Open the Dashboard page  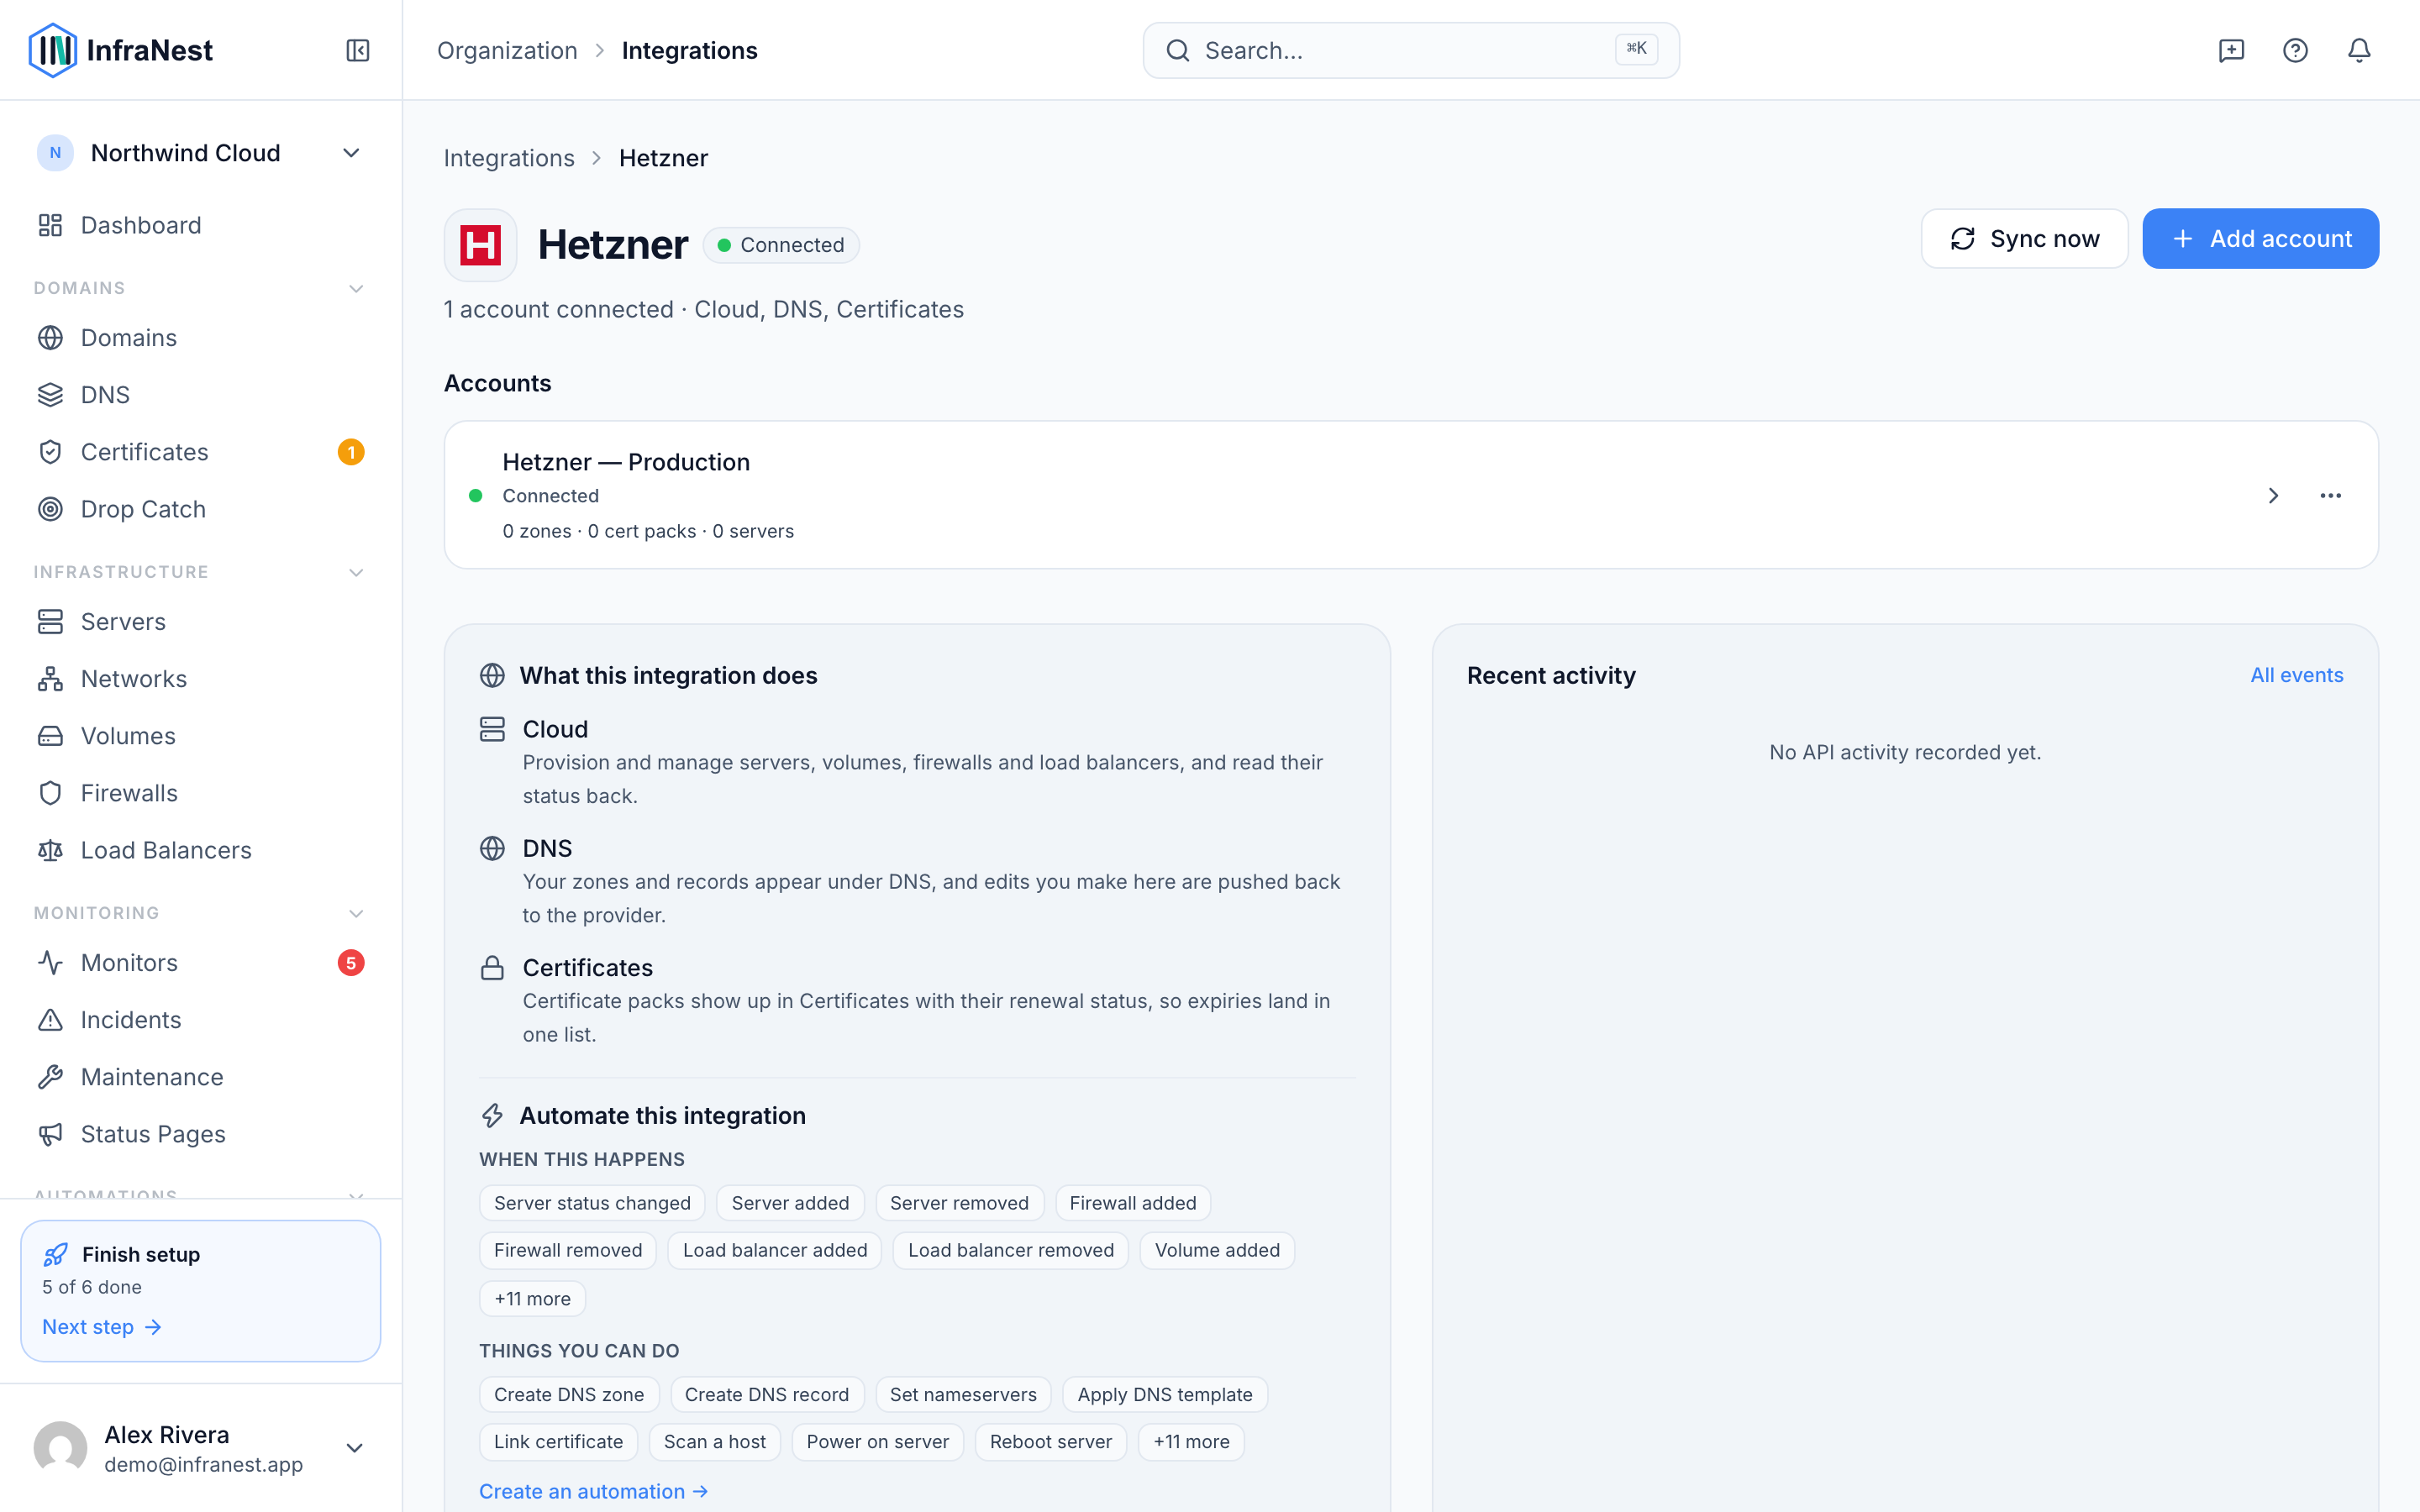pyautogui.click(x=201, y=225)
